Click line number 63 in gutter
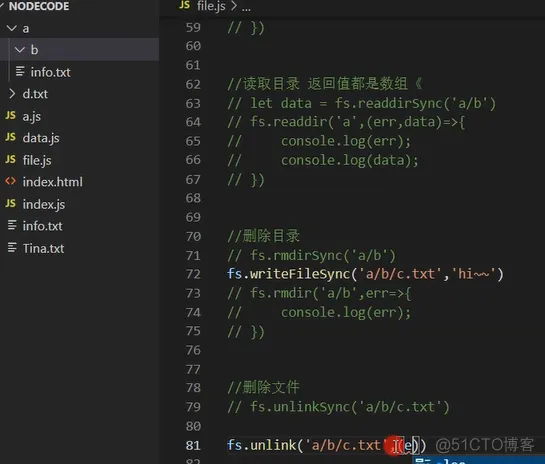The image size is (545, 464). click(x=193, y=104)
